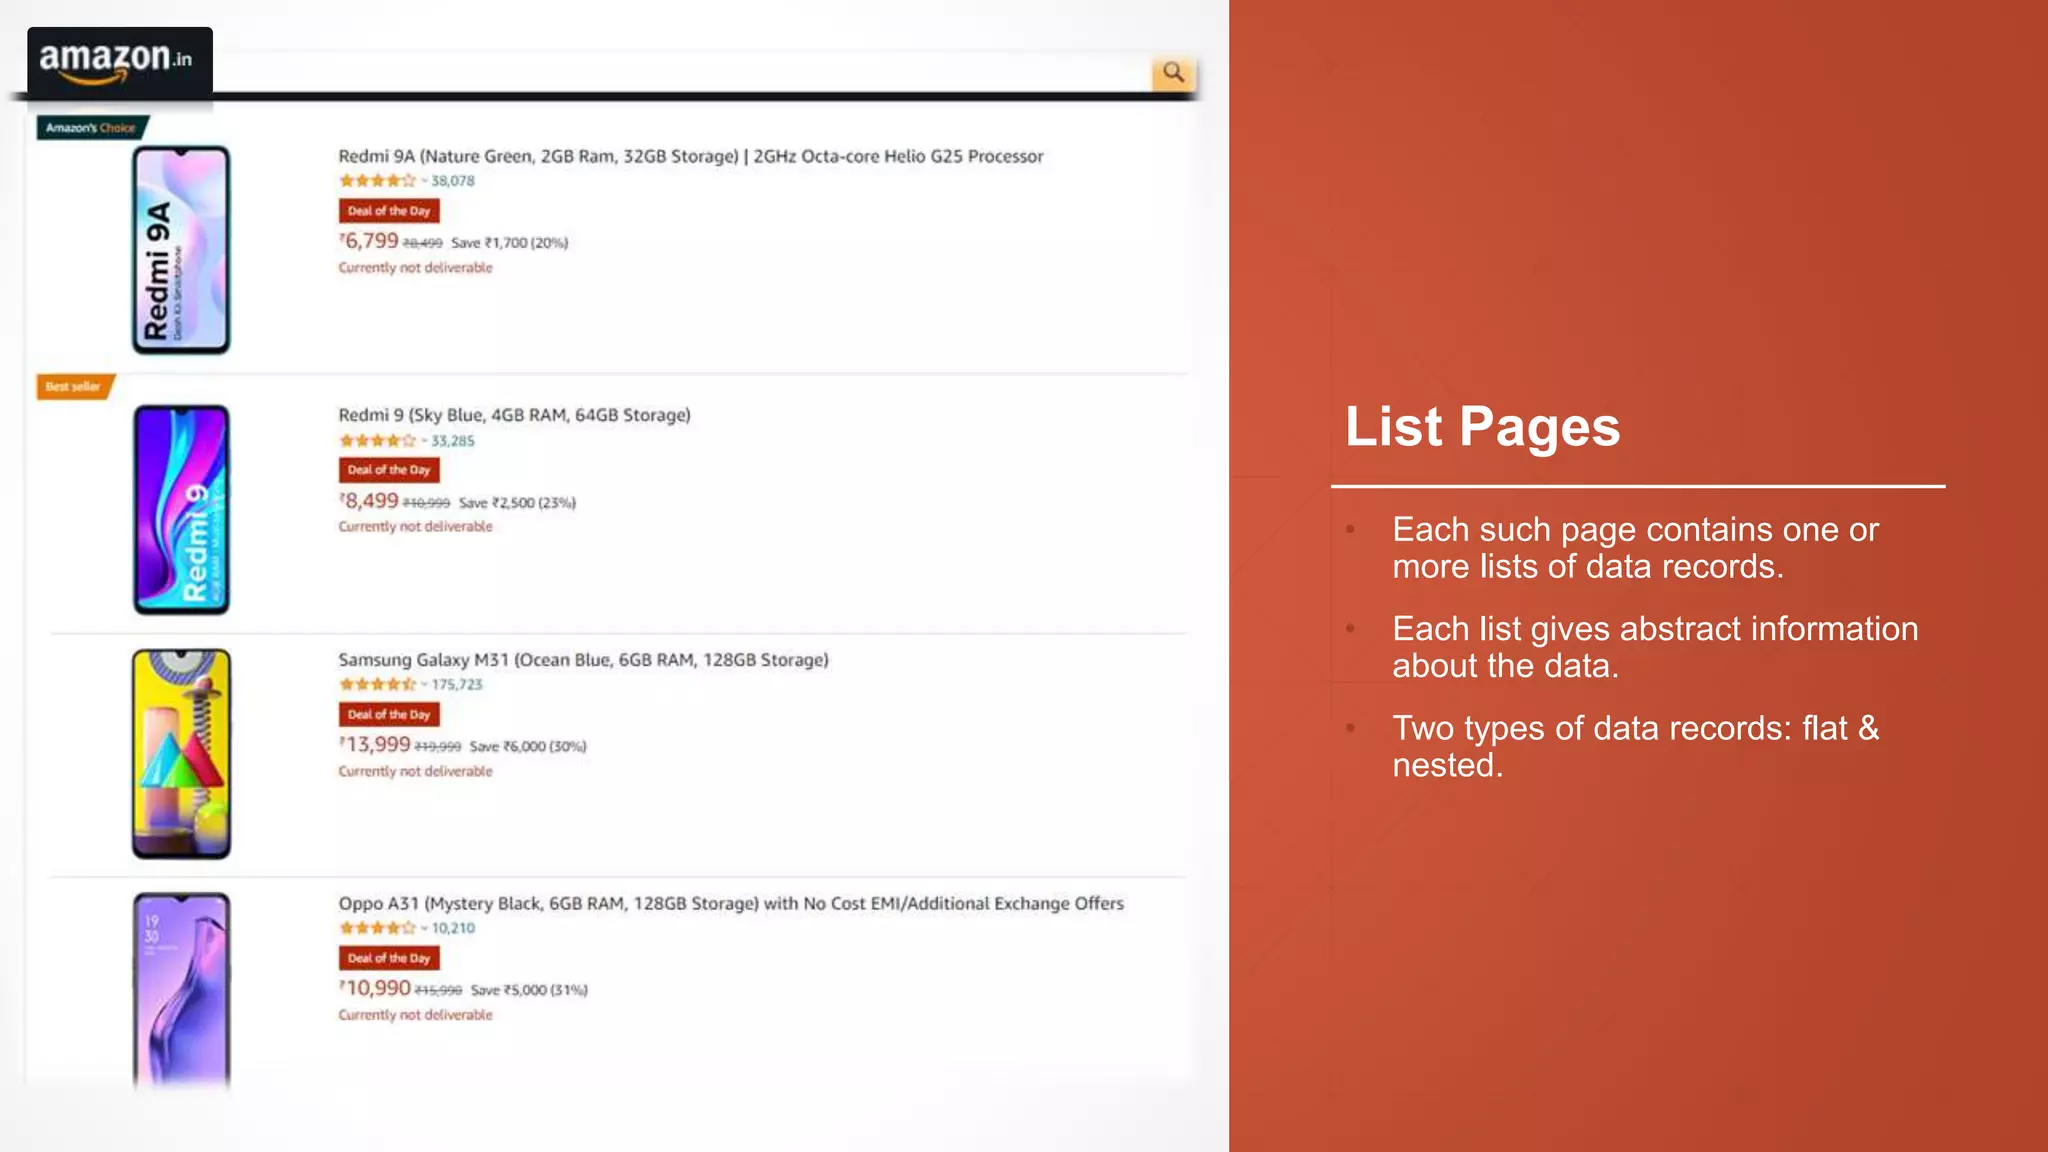Open the Redmi 9 Sky Blue title link
2048x1152 pixels.
tap(514, 415)
